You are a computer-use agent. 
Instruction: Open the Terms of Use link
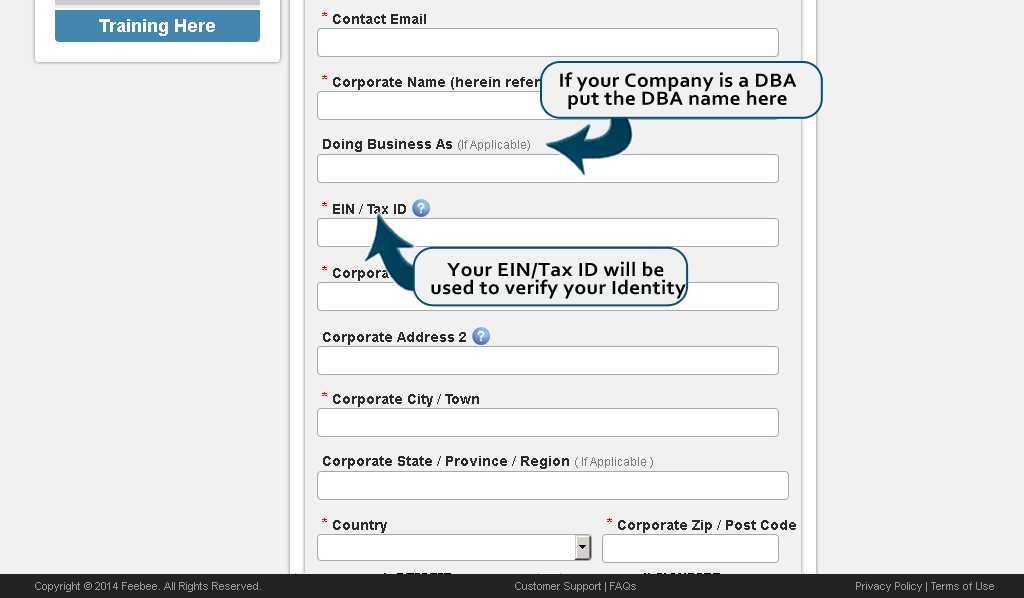(x=962, y=587)
